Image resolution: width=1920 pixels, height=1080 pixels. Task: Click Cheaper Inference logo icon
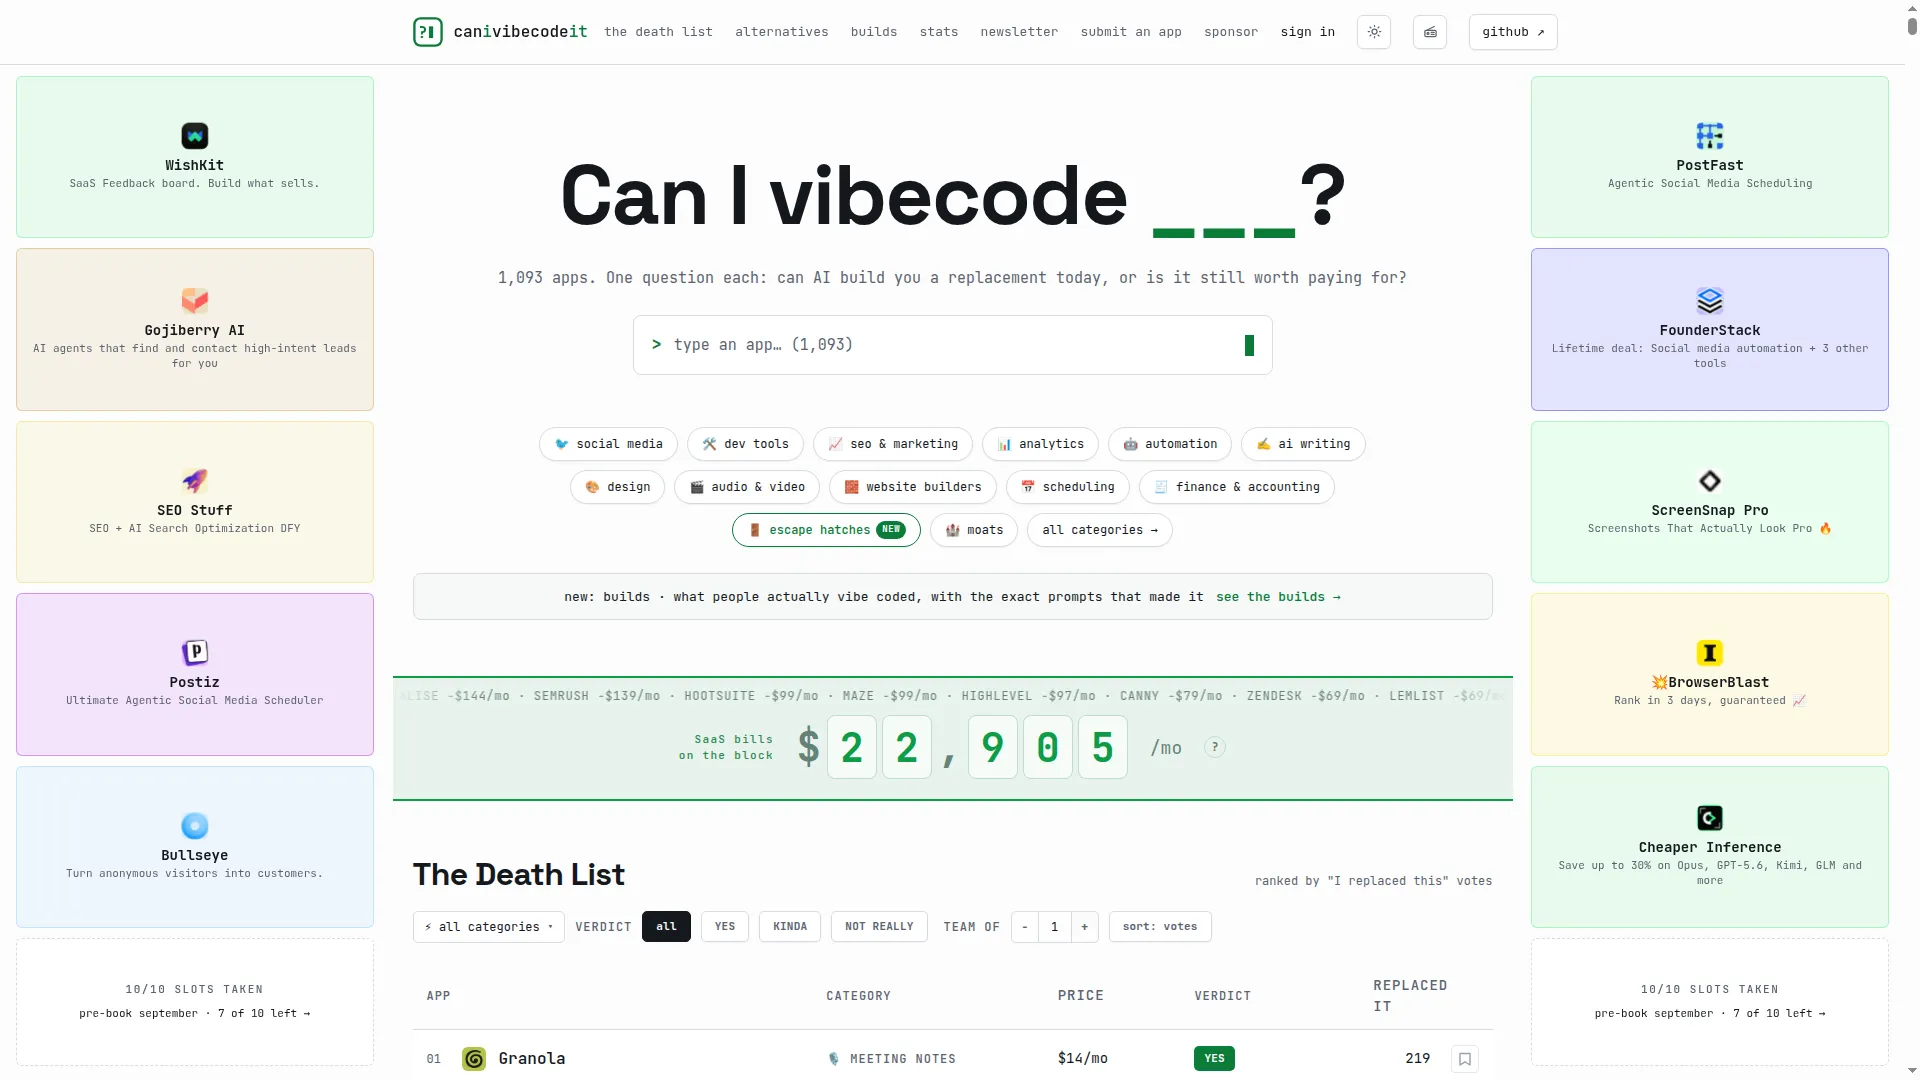(1710, 817)
